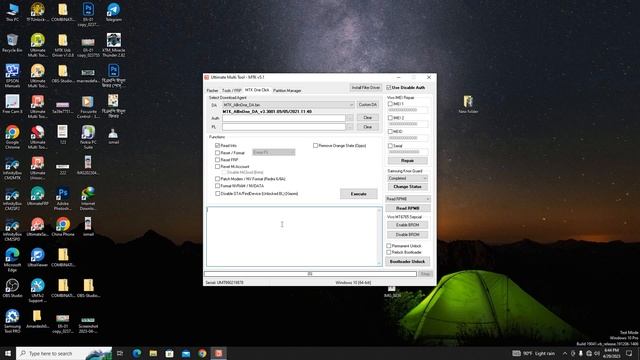Open the Telegram desktop shortcut
The height and width of the screenshot is (360, 640).
113,11
